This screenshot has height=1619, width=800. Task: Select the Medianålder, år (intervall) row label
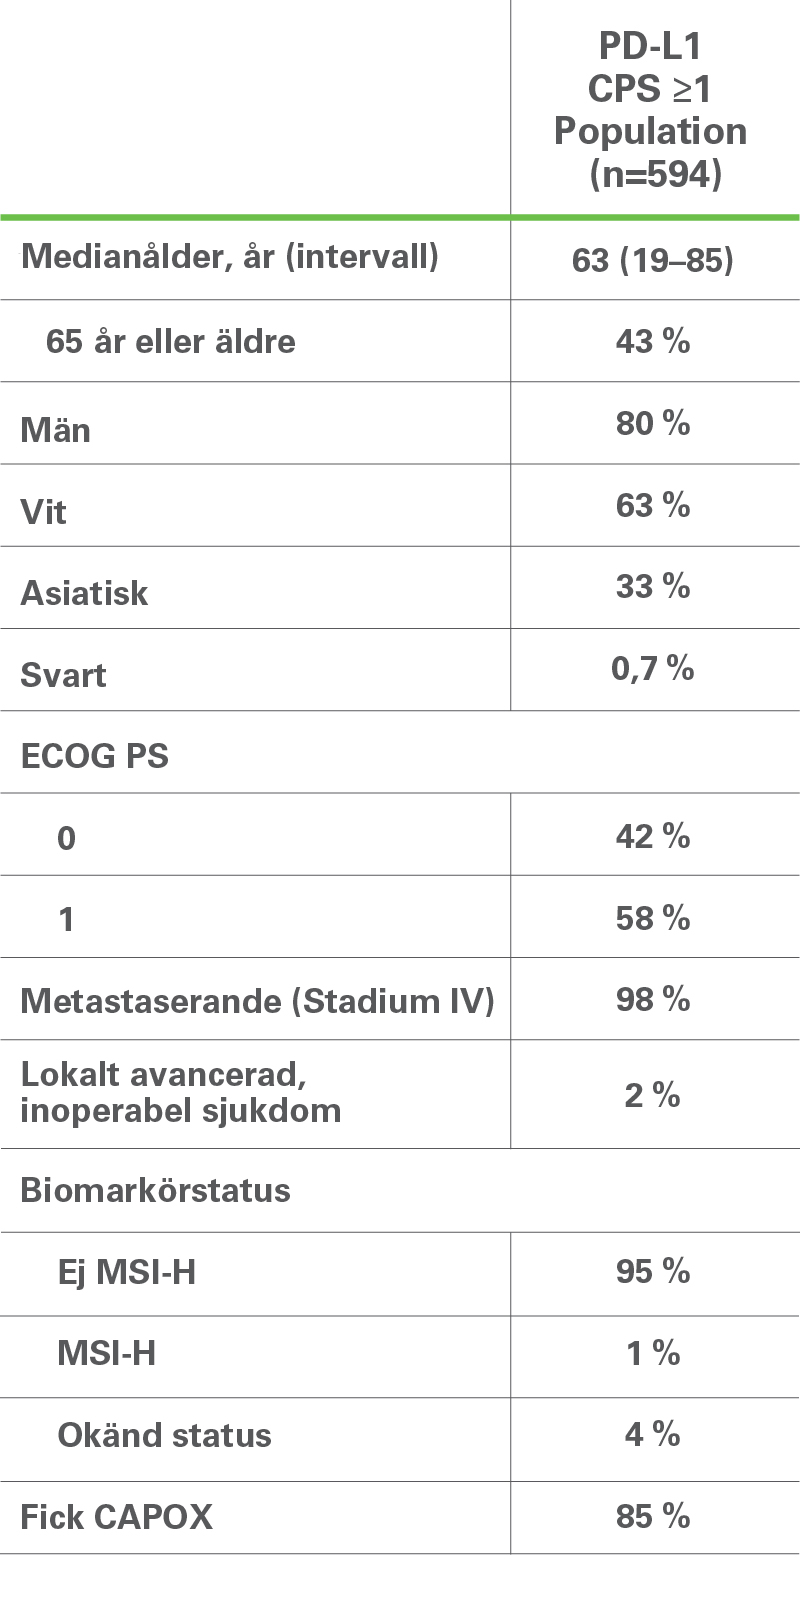click(x=230, y=257)
